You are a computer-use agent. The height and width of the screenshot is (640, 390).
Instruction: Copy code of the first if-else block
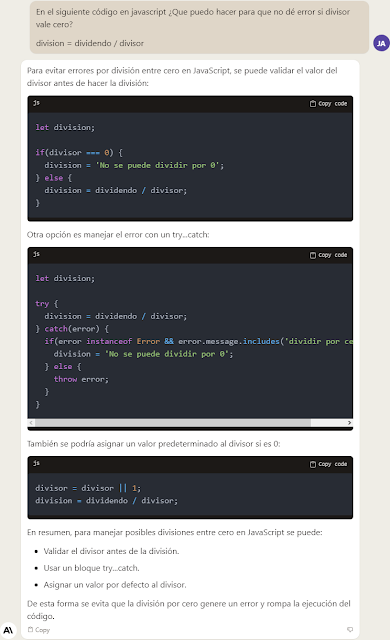(x=328, y=104)
